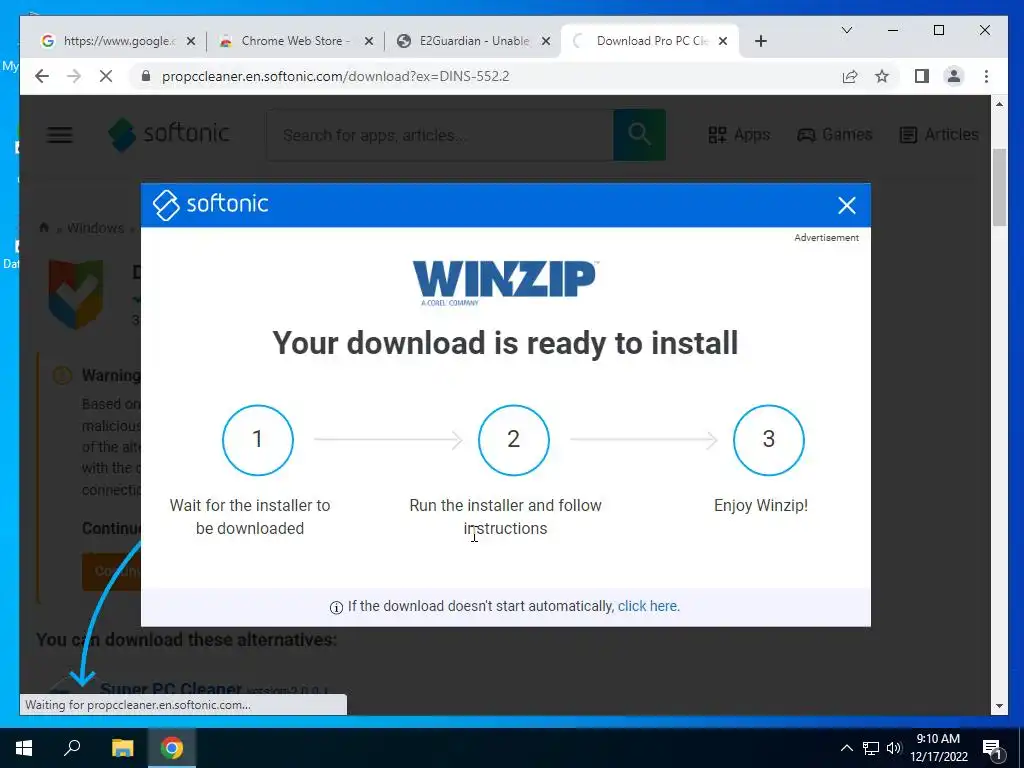Open the softonic hamburger menu
The width and height of the screenshot is (1024, 768).
[59, 135]
